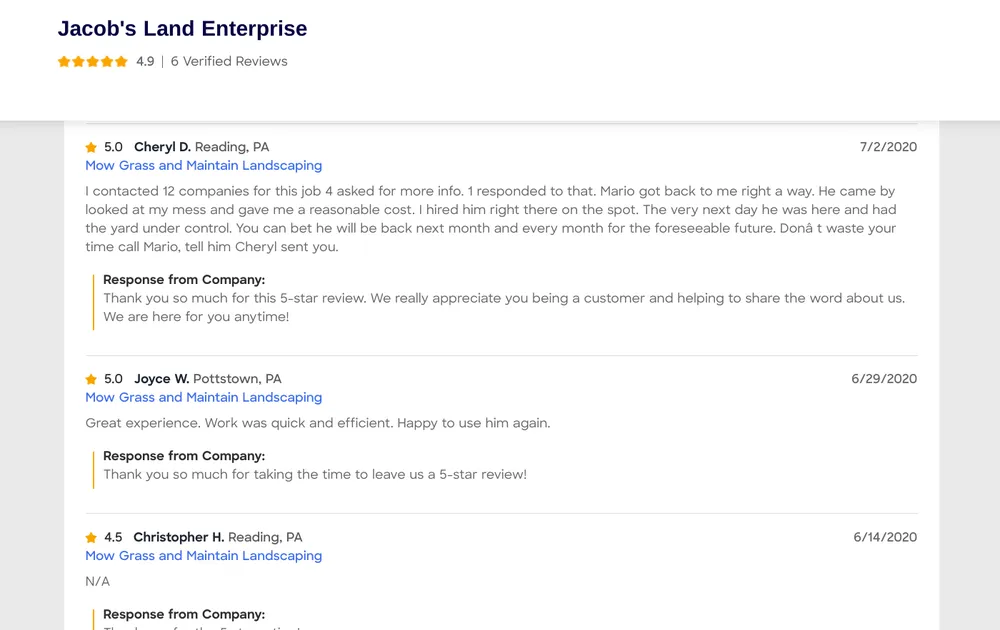Select reviewer name Joyce W.
The width and height of the screenshot is (1000, 630).
161,379
